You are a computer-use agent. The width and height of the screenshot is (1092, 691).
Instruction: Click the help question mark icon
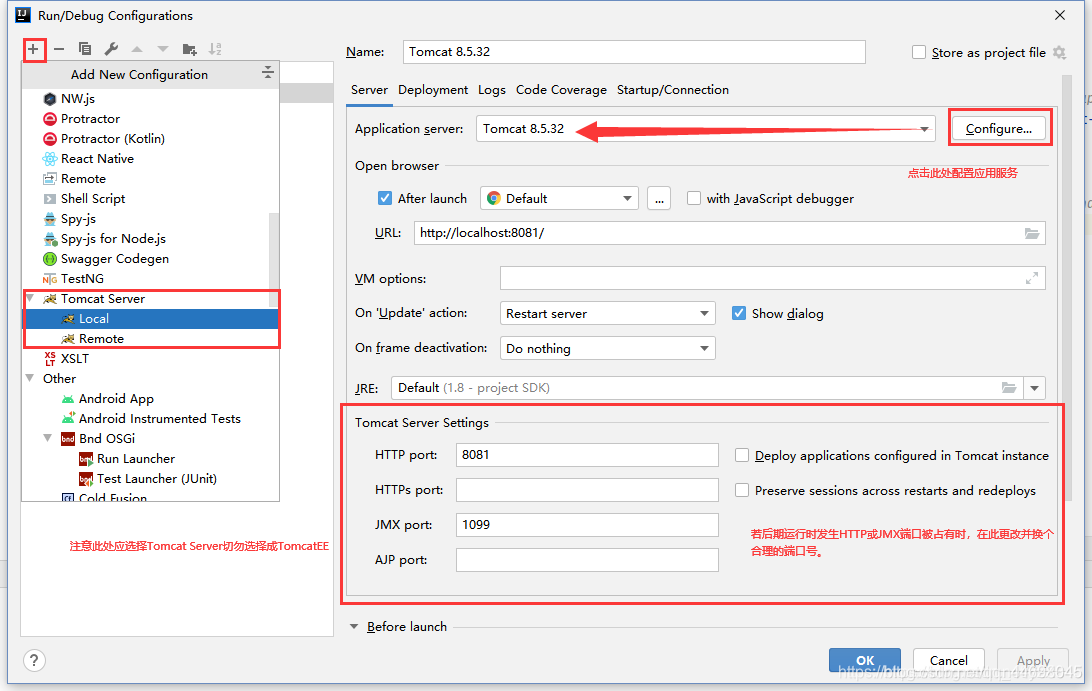[x=34, y=660]
